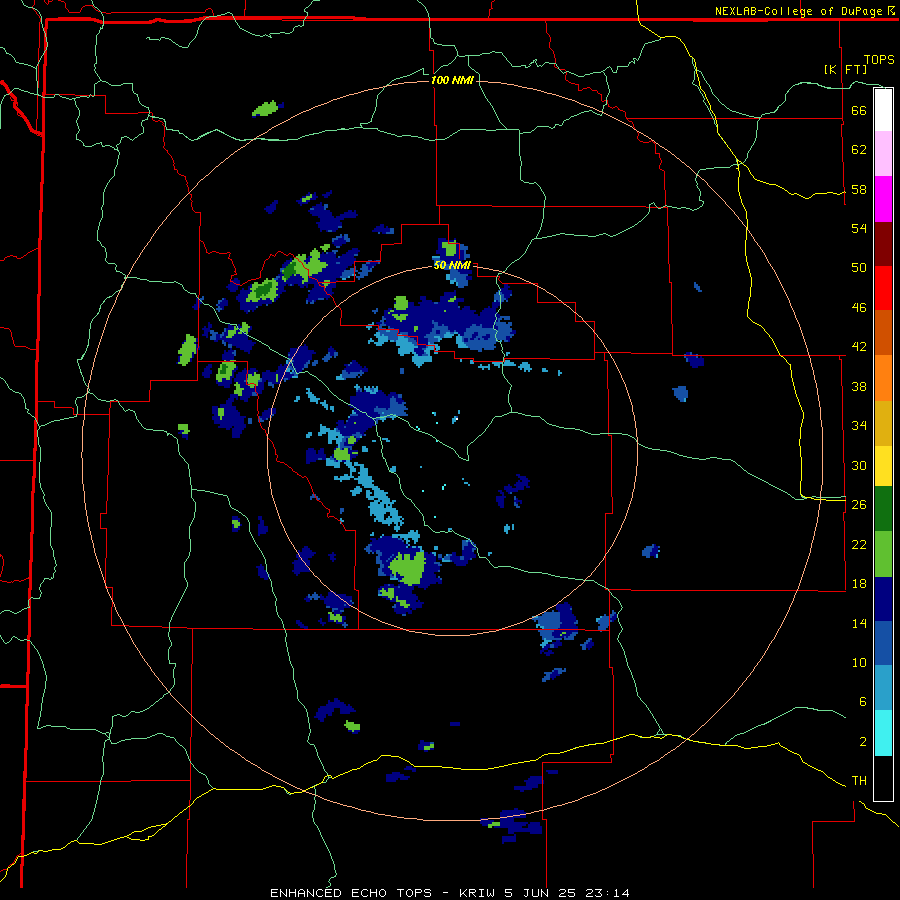
Task: Click the 26 legend value
Action: coord(859,505)
